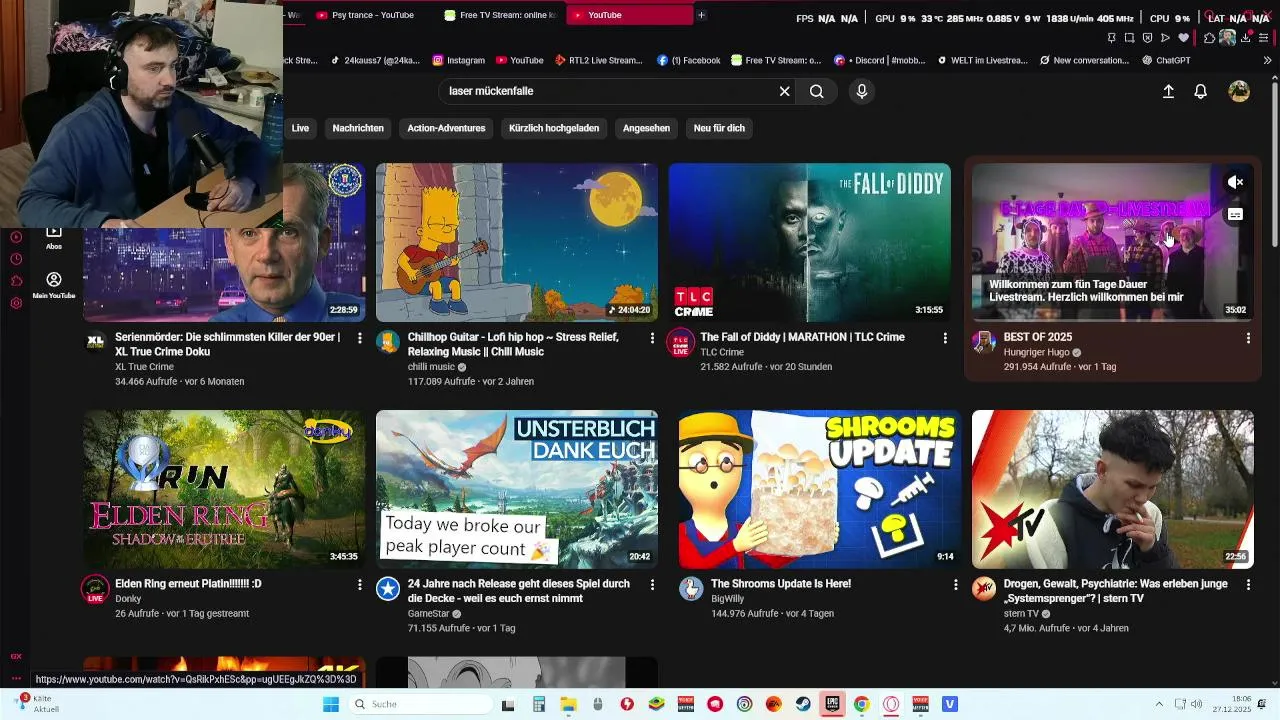Open the ChatGPT bookmark
The image size is (1280, 720).
pos(1166,60)
